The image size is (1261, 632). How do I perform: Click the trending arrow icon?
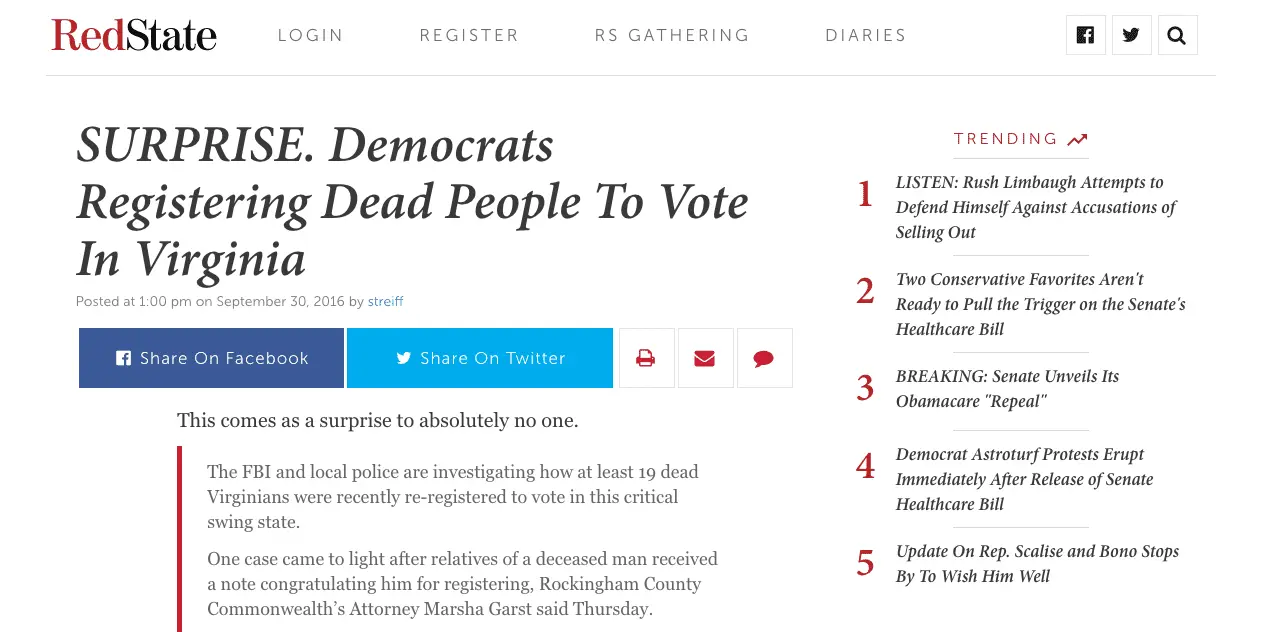pyautogui.click(x=1077, y=140)
